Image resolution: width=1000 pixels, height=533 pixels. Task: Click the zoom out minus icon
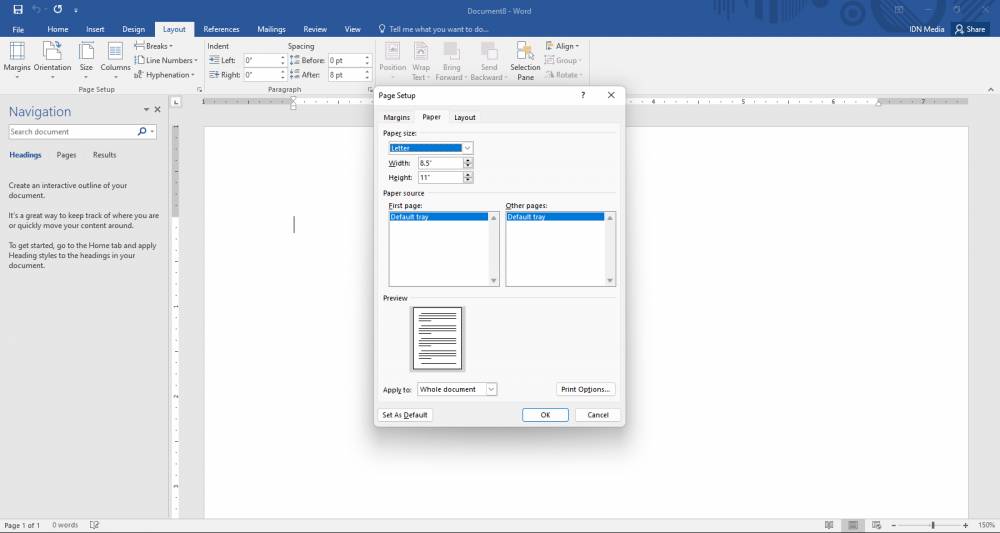coord(893,525)
